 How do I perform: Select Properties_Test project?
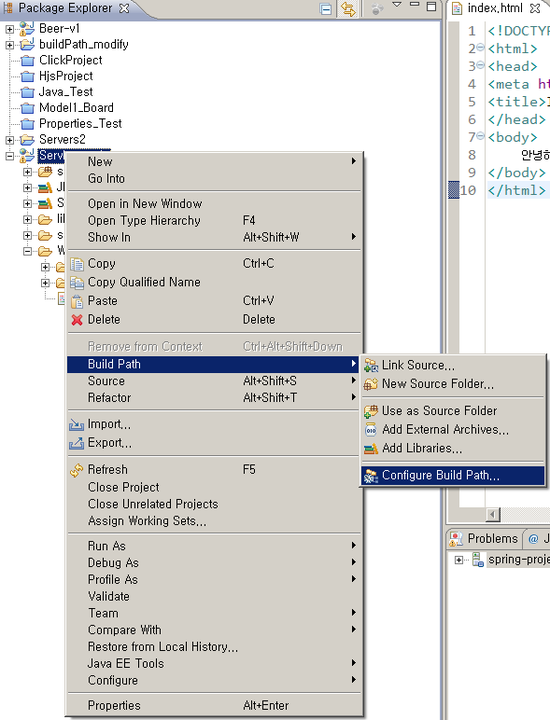[x=80, y=124]
